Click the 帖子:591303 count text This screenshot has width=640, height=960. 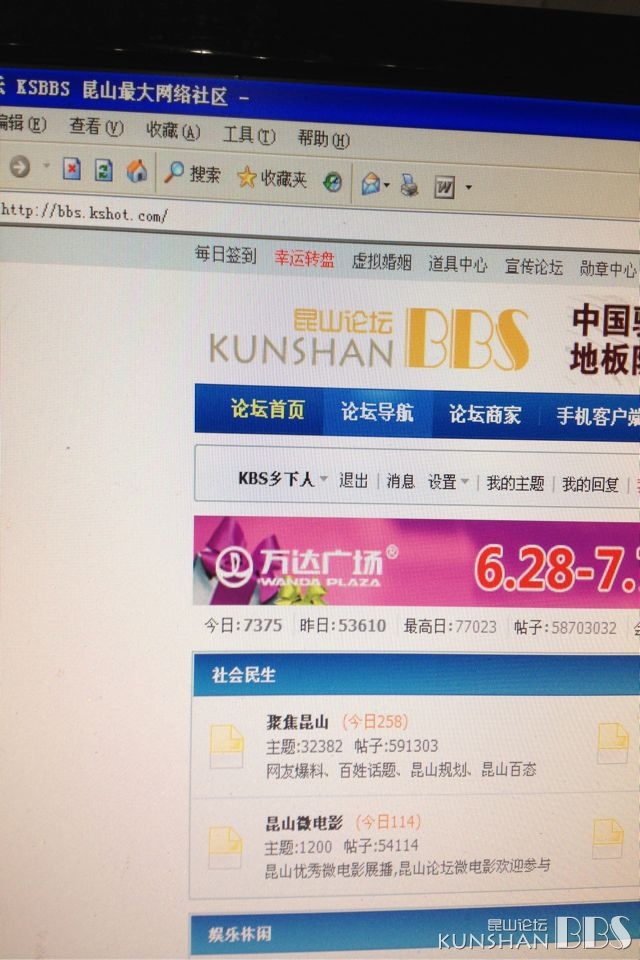396,746
